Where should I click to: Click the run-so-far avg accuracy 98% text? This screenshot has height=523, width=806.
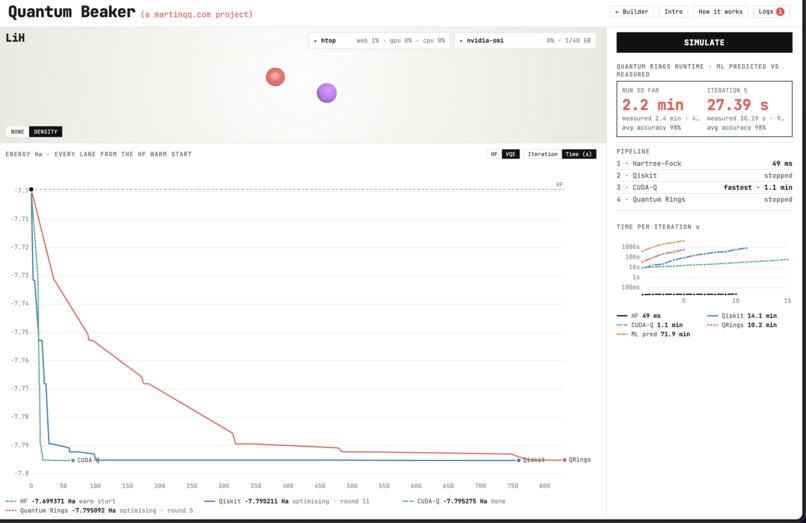(x=651, y=128)
